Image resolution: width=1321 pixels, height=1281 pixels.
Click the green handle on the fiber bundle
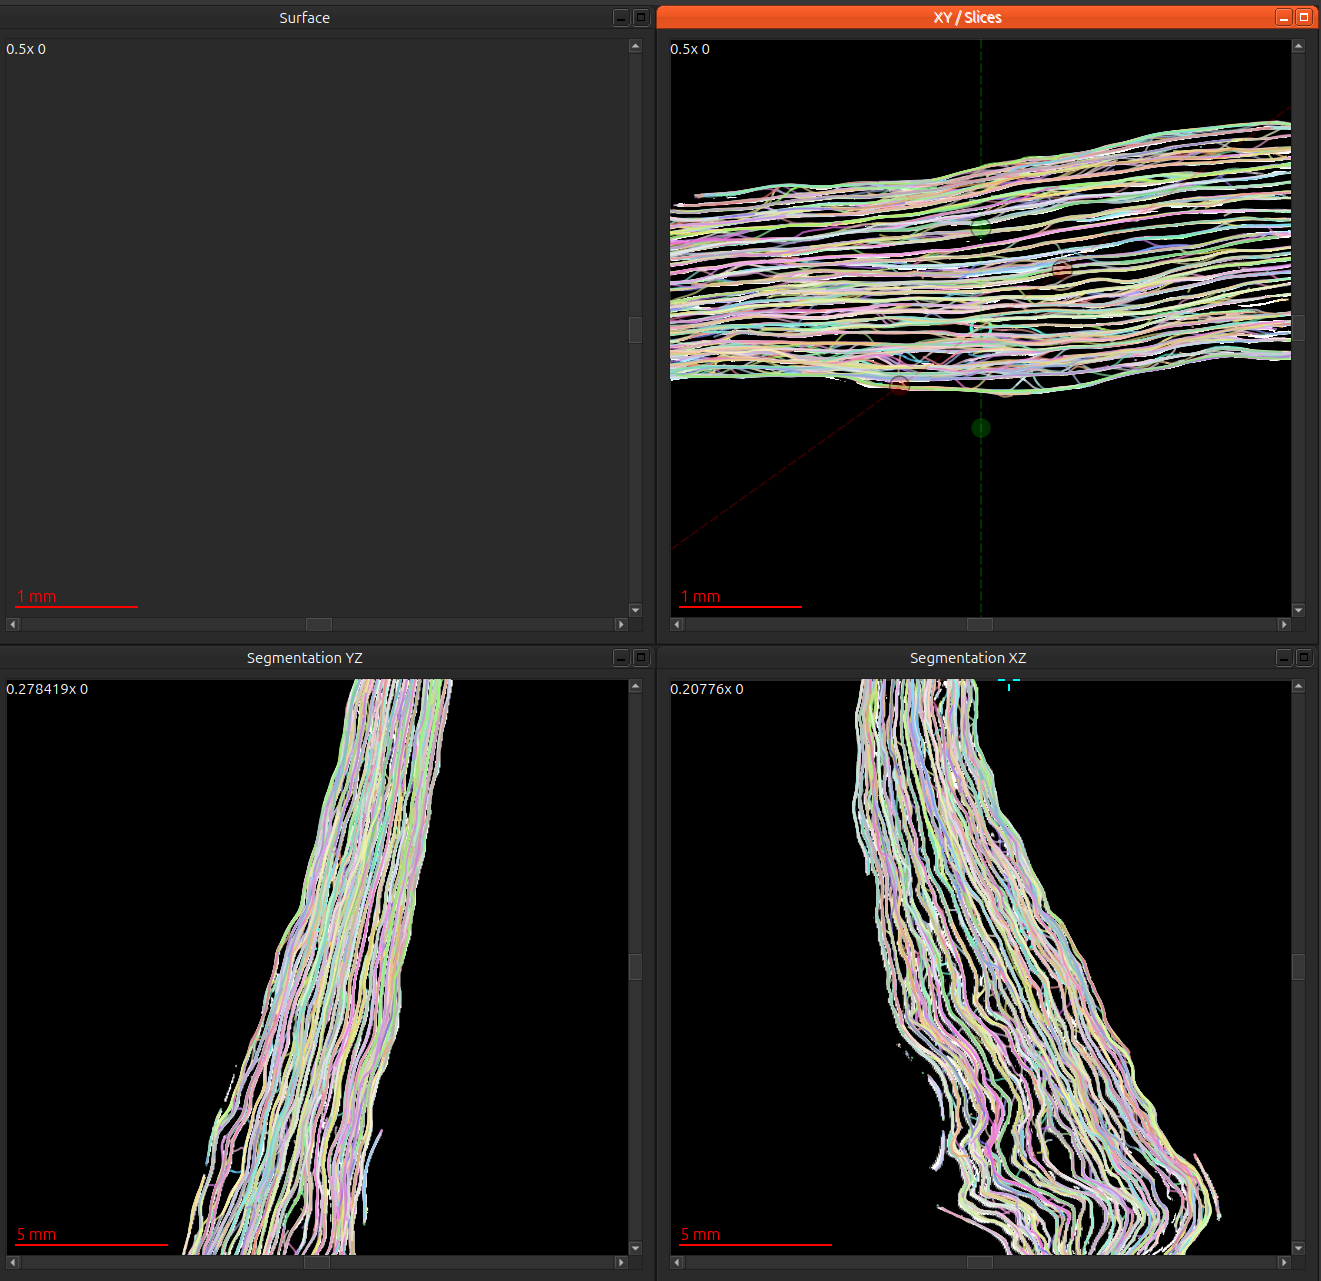pos(980,228)
